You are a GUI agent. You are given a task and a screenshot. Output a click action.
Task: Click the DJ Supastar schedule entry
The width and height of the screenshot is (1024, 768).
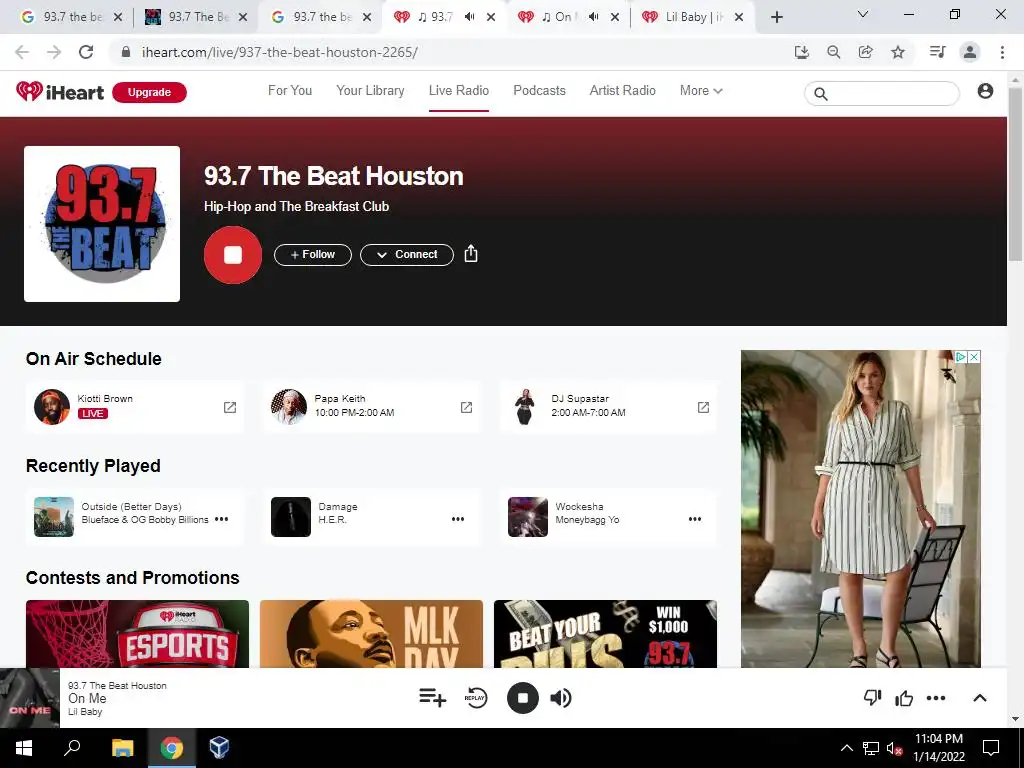(609, 407)
